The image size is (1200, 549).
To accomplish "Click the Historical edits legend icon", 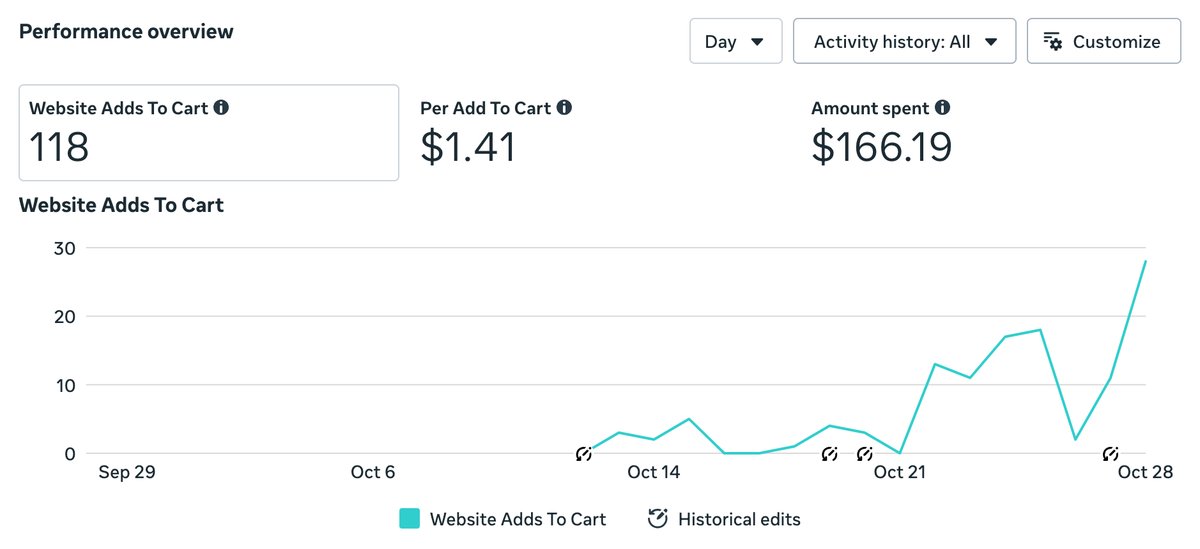I will click(x=657, y=518).
